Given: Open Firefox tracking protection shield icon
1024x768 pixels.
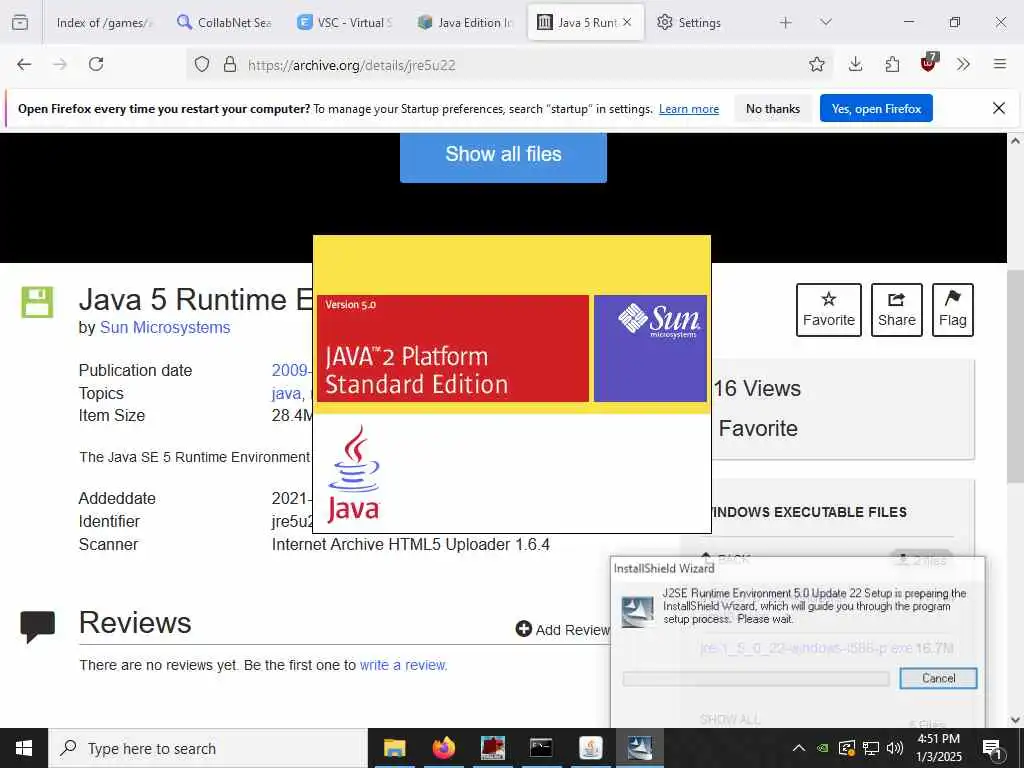Looking at the screenshot, I should point(202,64).
